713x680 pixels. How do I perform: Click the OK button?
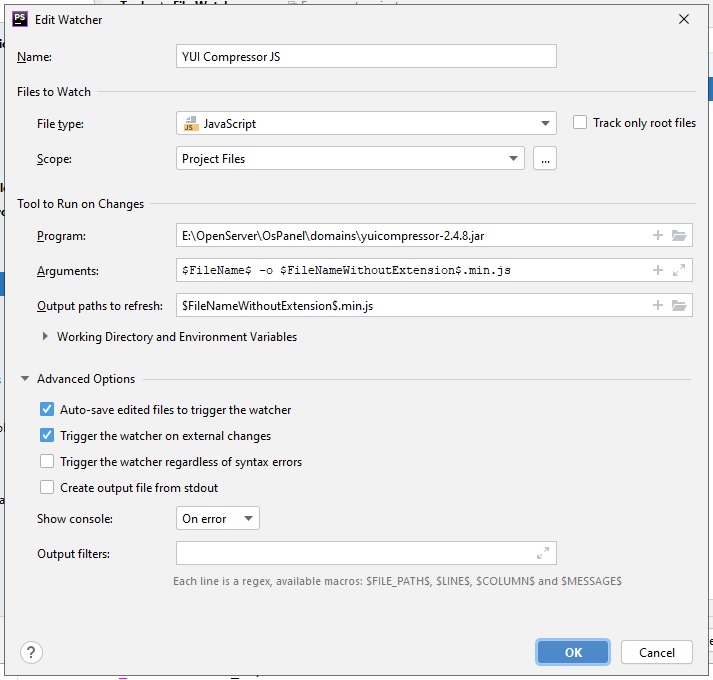tap(573, 652)
